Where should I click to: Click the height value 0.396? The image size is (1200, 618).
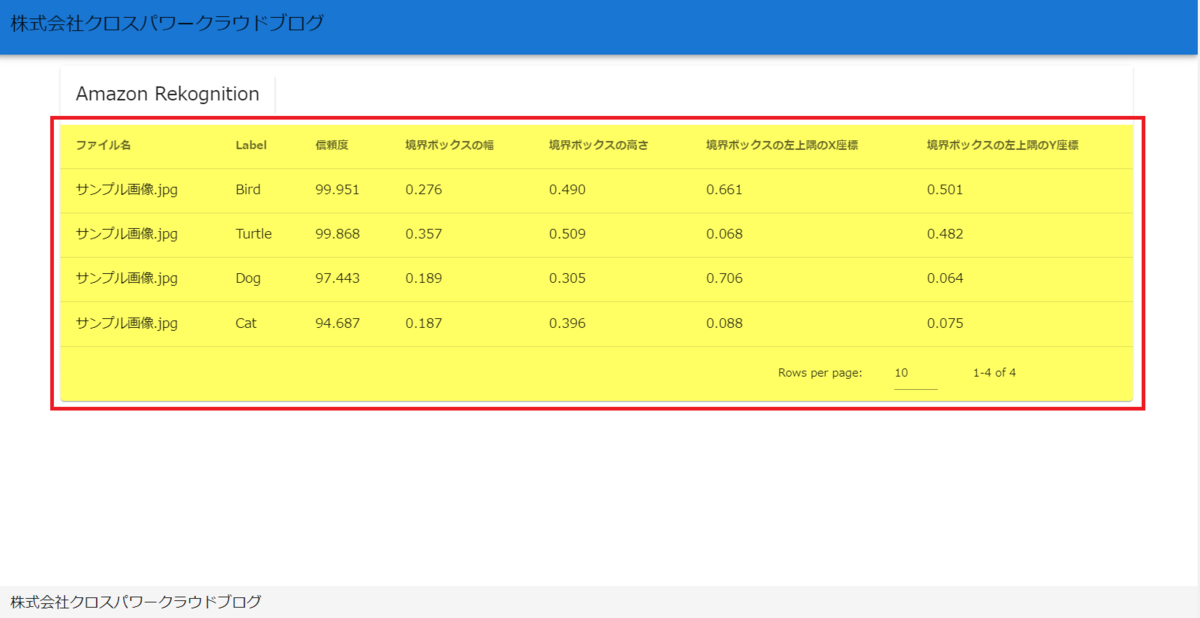click(567, 323)
